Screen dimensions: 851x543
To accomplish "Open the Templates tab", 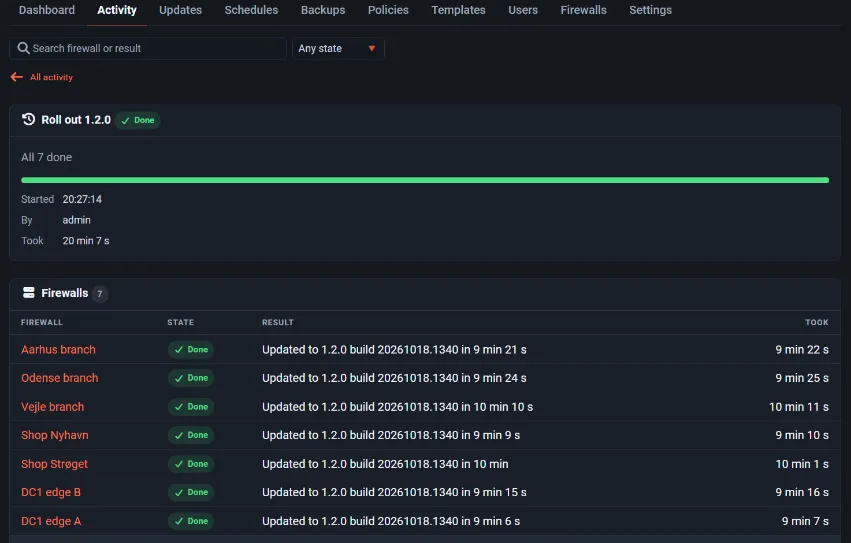I will [458, 10].
